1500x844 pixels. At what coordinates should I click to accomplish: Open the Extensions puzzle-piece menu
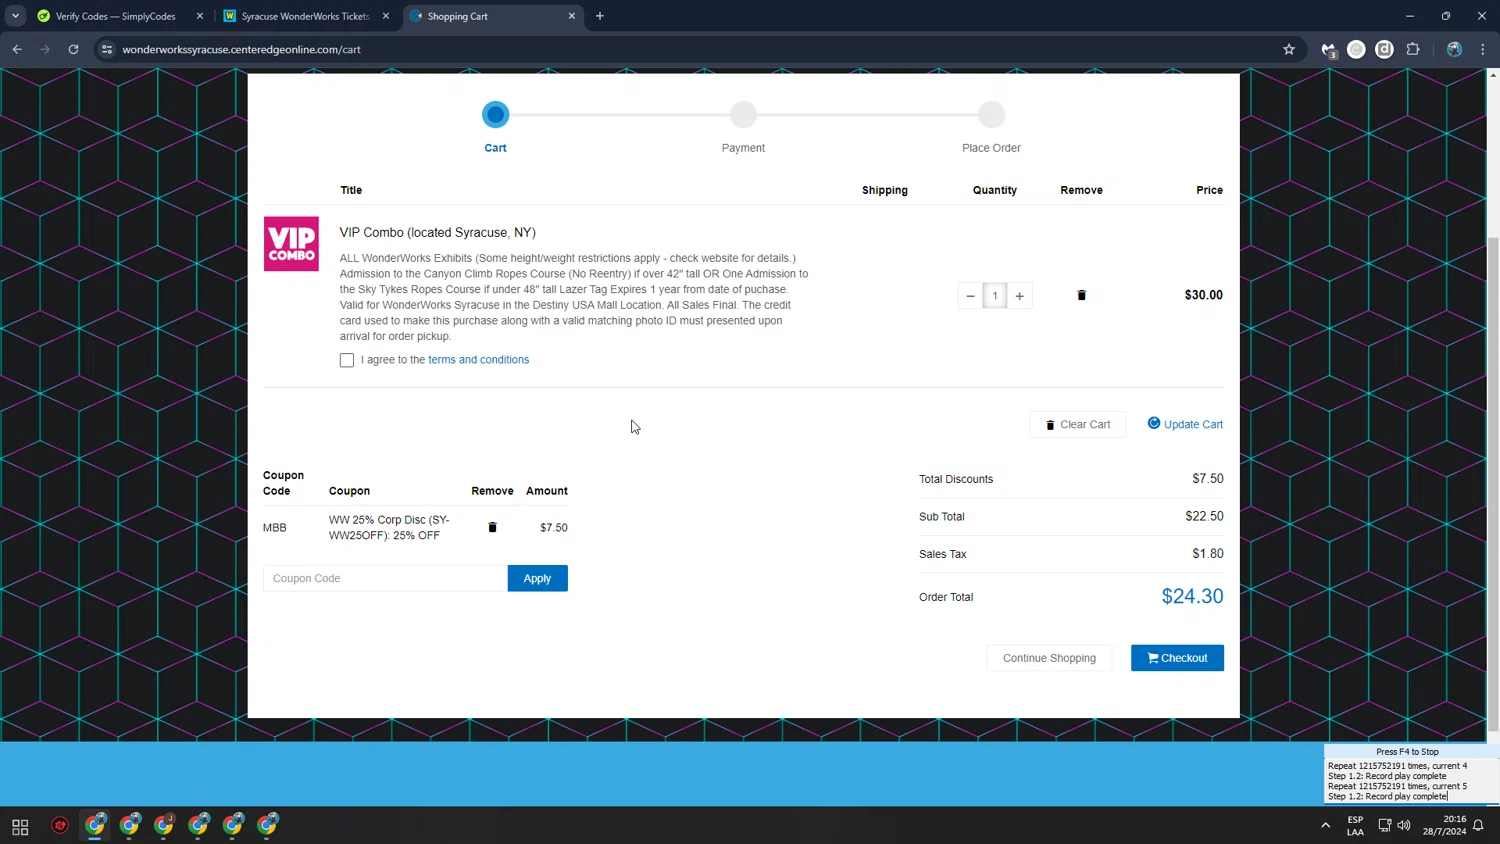pyautogui.click(x=1413, y=49)
